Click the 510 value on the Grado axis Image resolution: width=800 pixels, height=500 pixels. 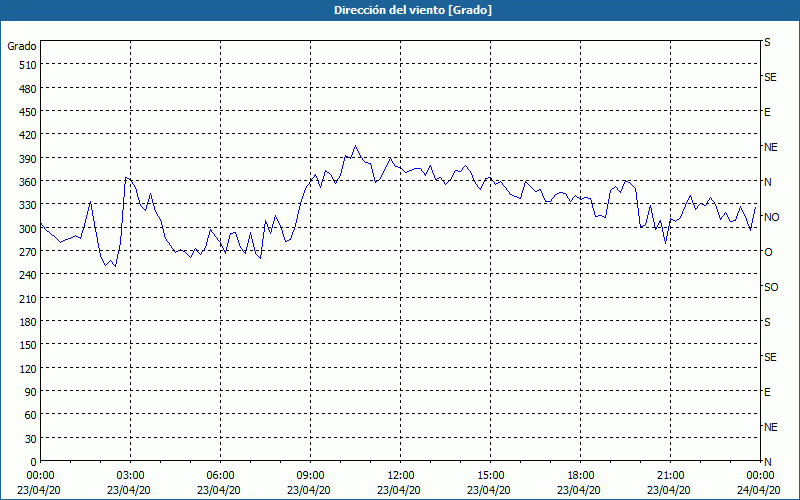(28, 65)
